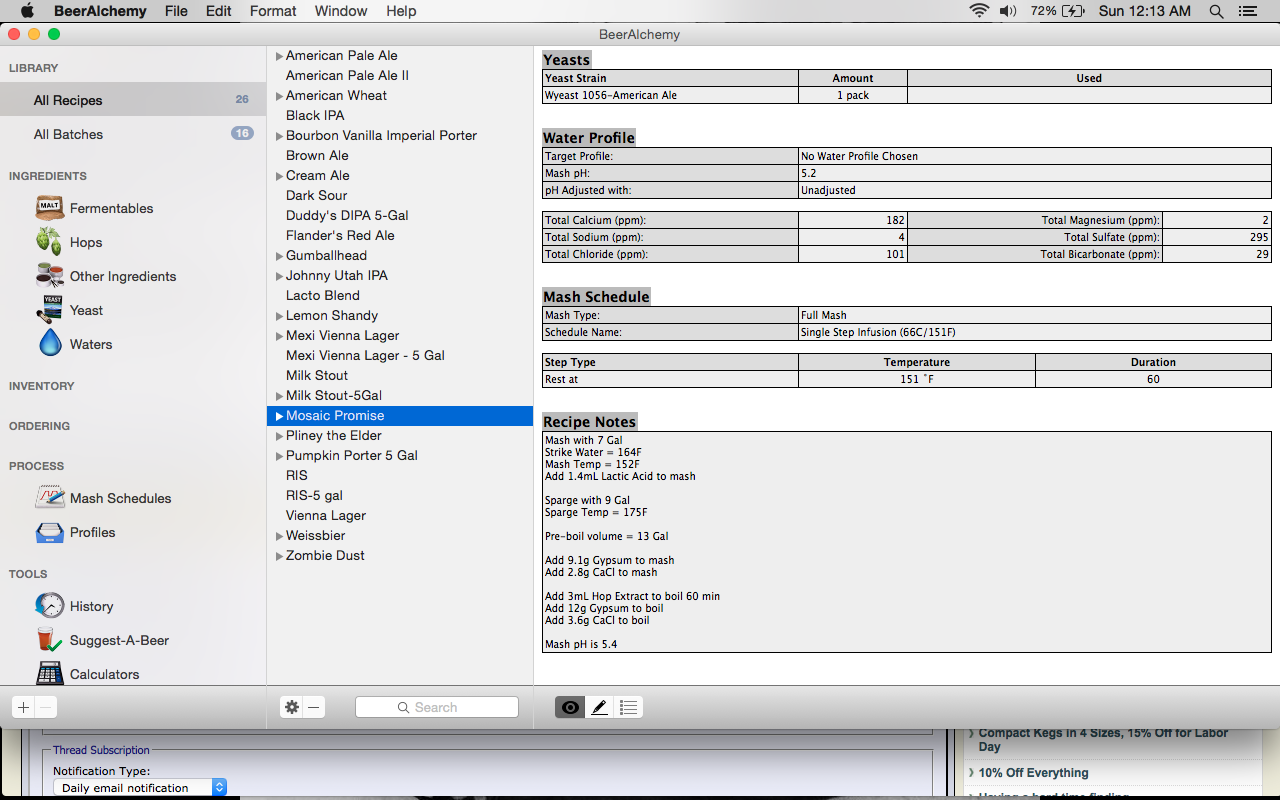Open the Notification Center icon

[1247, 11]
